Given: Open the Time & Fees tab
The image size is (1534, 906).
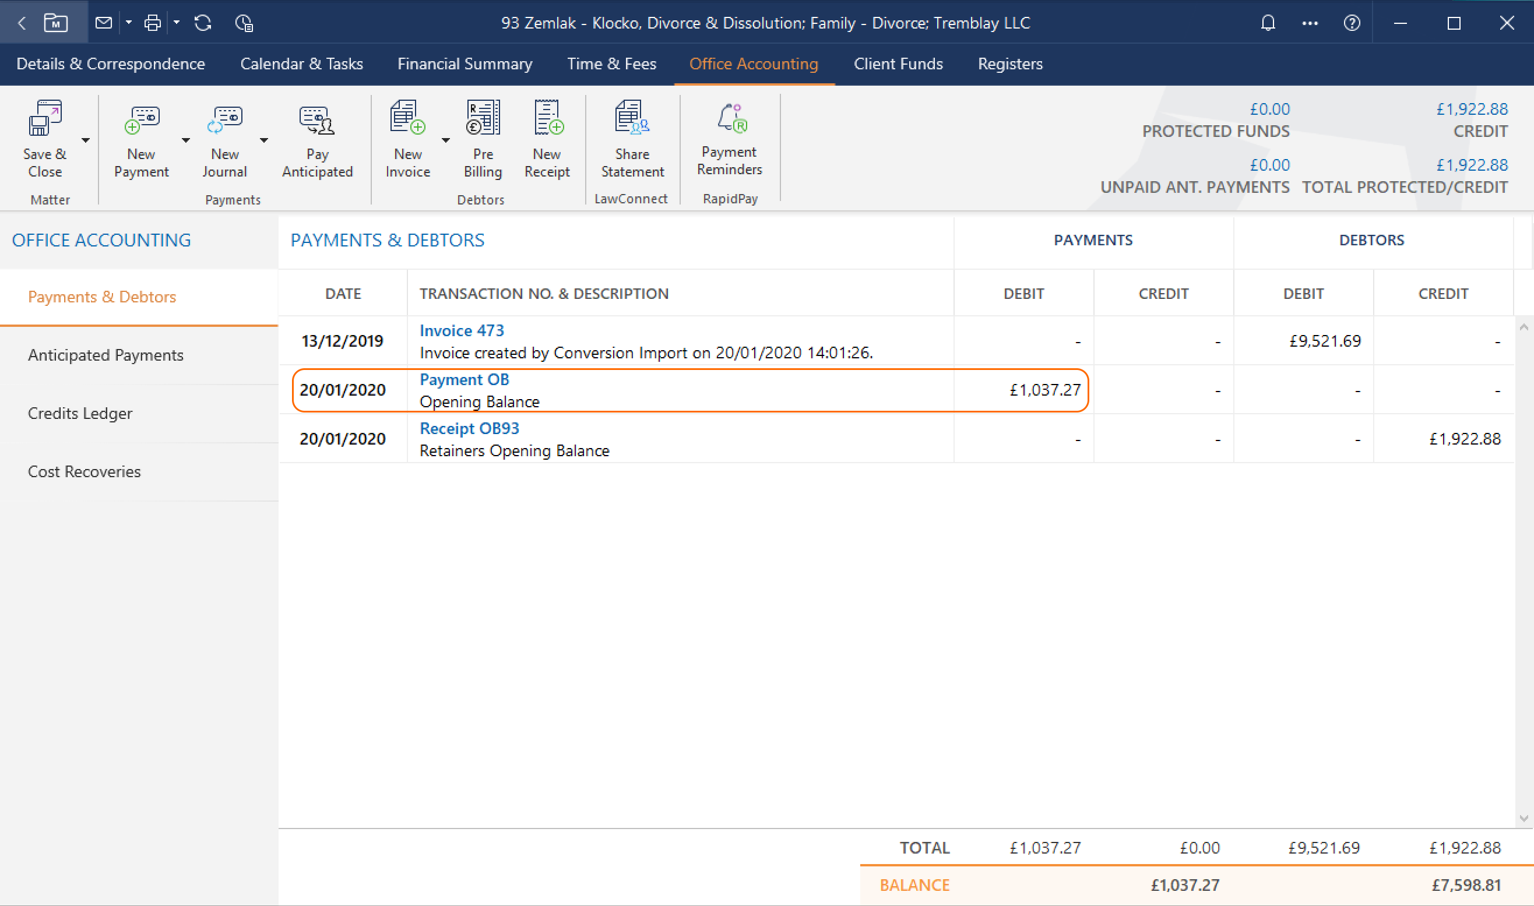Looking at the screenshot, I should (611, 64).
